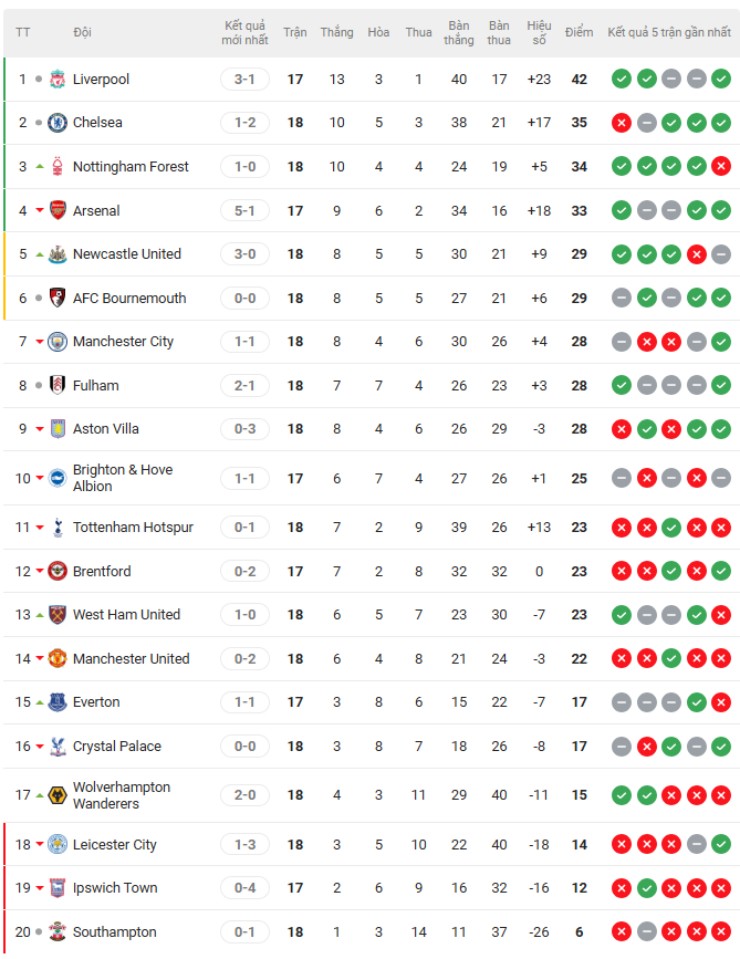The height and width of the screenshot is (959, 740).
Task: Click Liverpool's latest result 3-1 button
Action: 245,79
